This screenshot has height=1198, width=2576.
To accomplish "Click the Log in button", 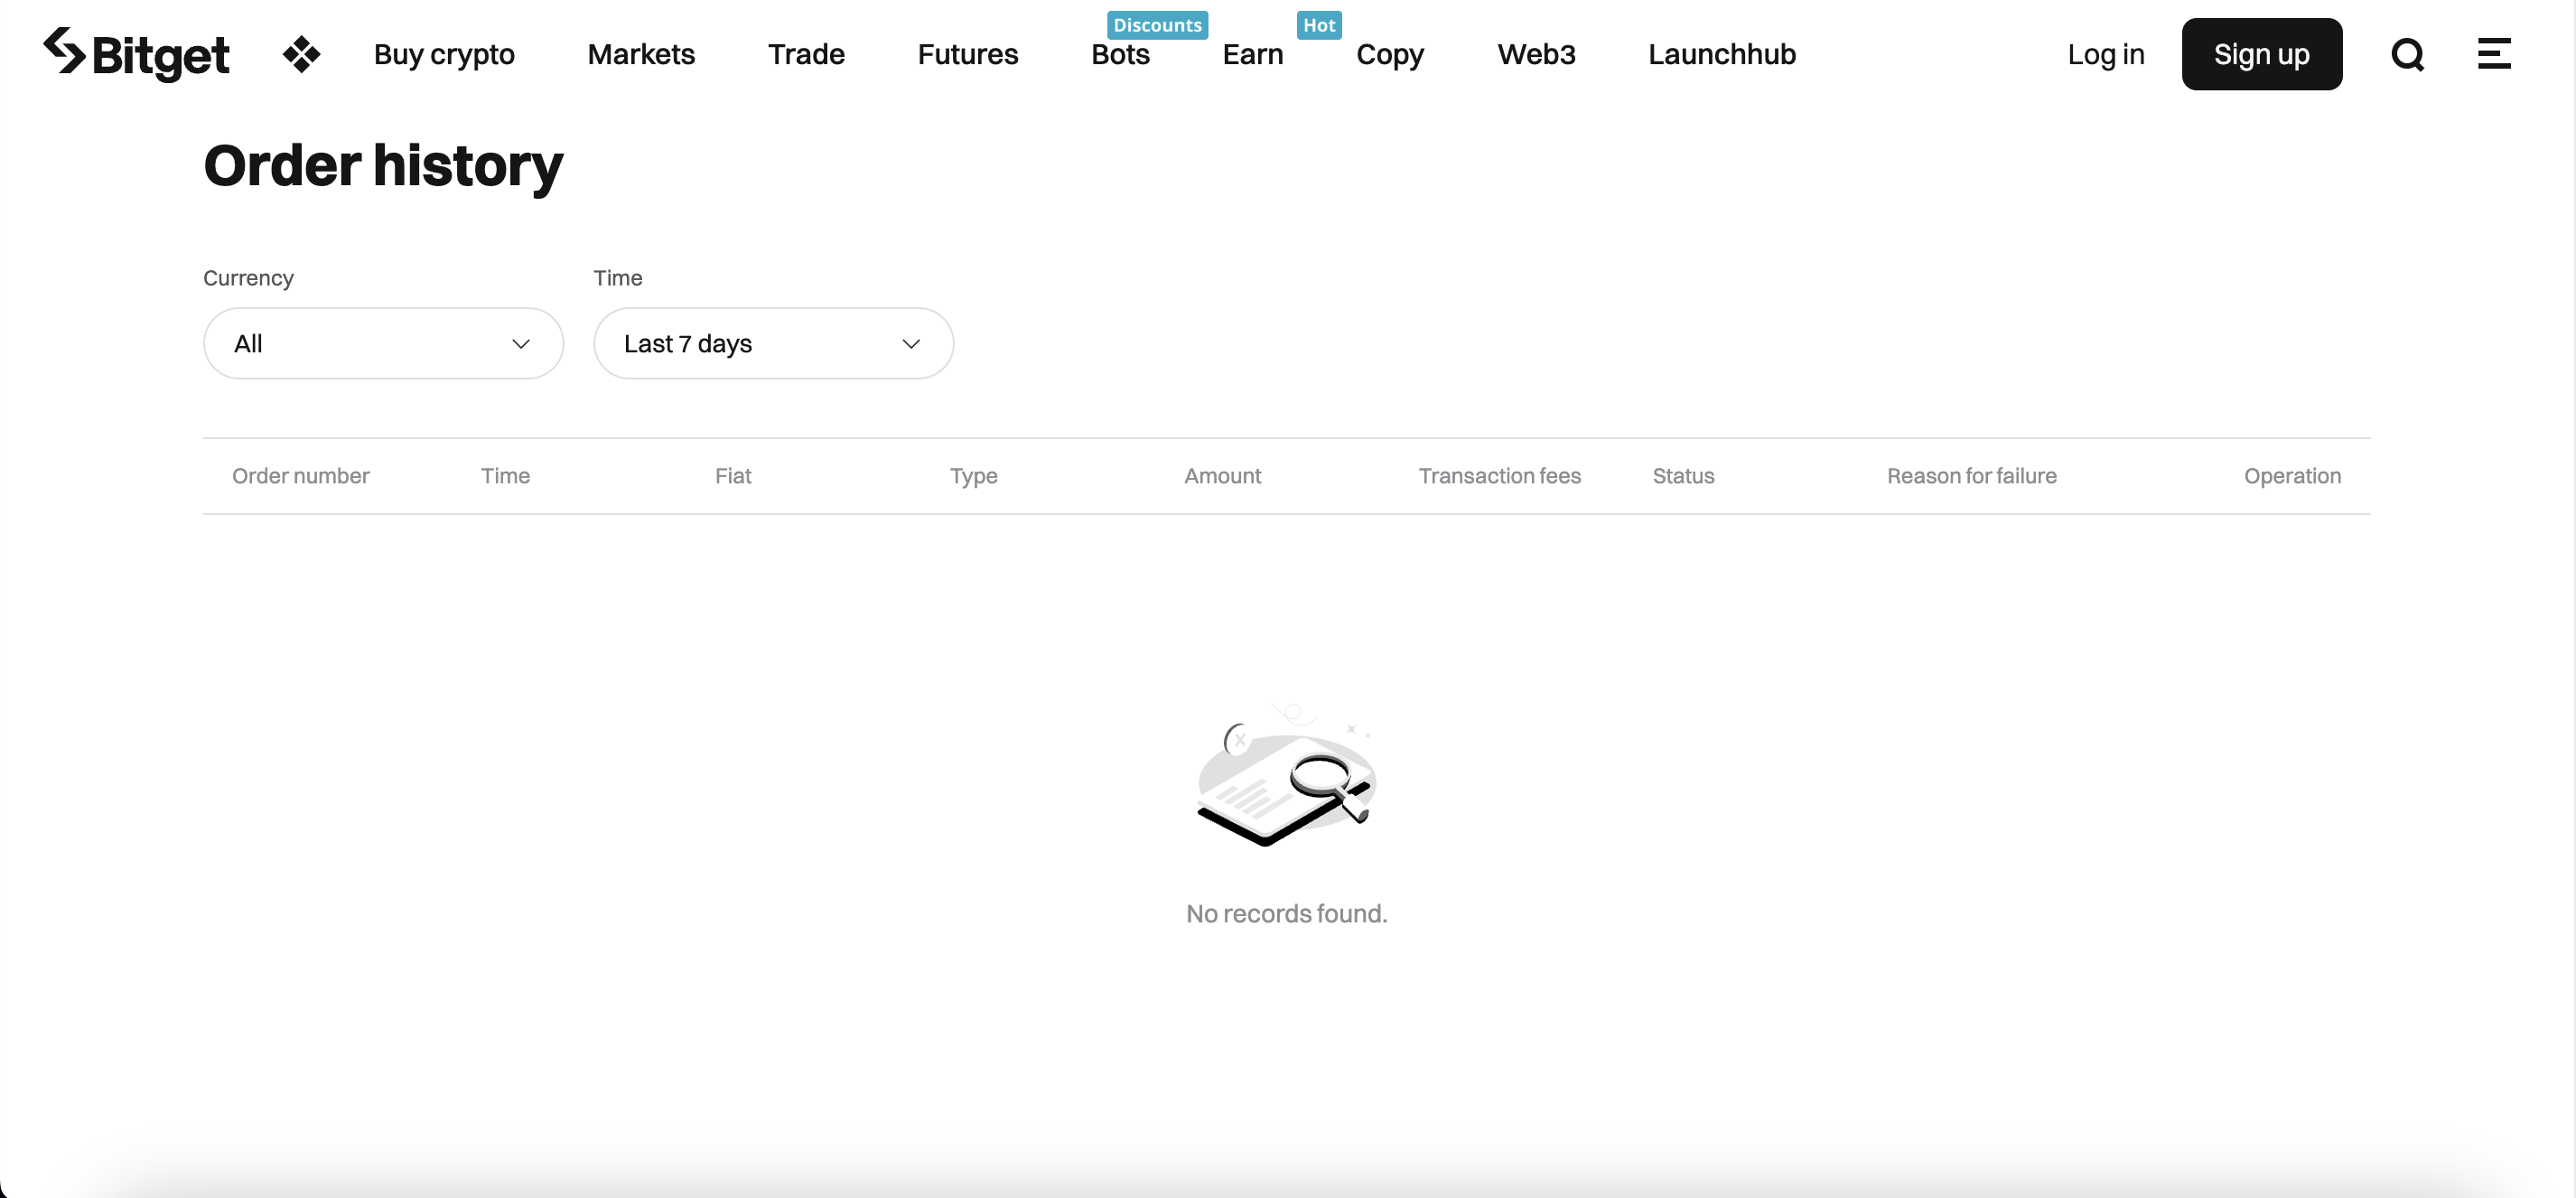I will (2106, 52).
